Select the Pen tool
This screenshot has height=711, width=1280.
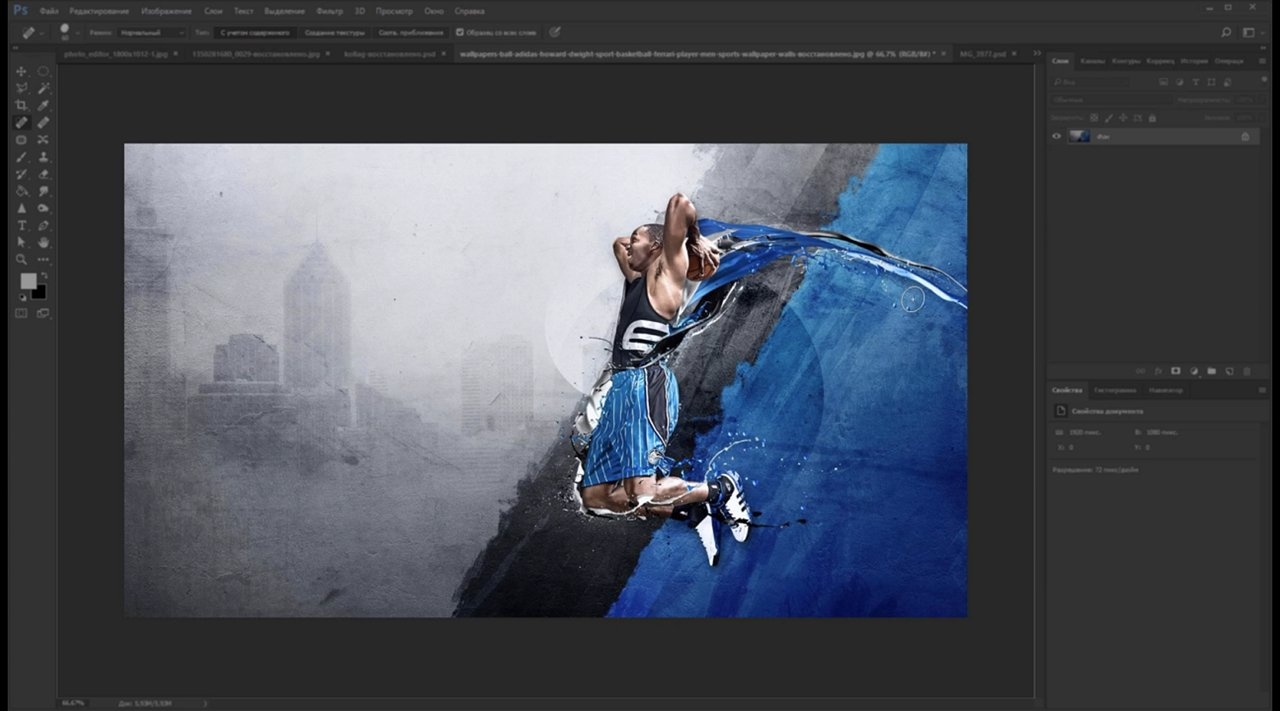43,225
